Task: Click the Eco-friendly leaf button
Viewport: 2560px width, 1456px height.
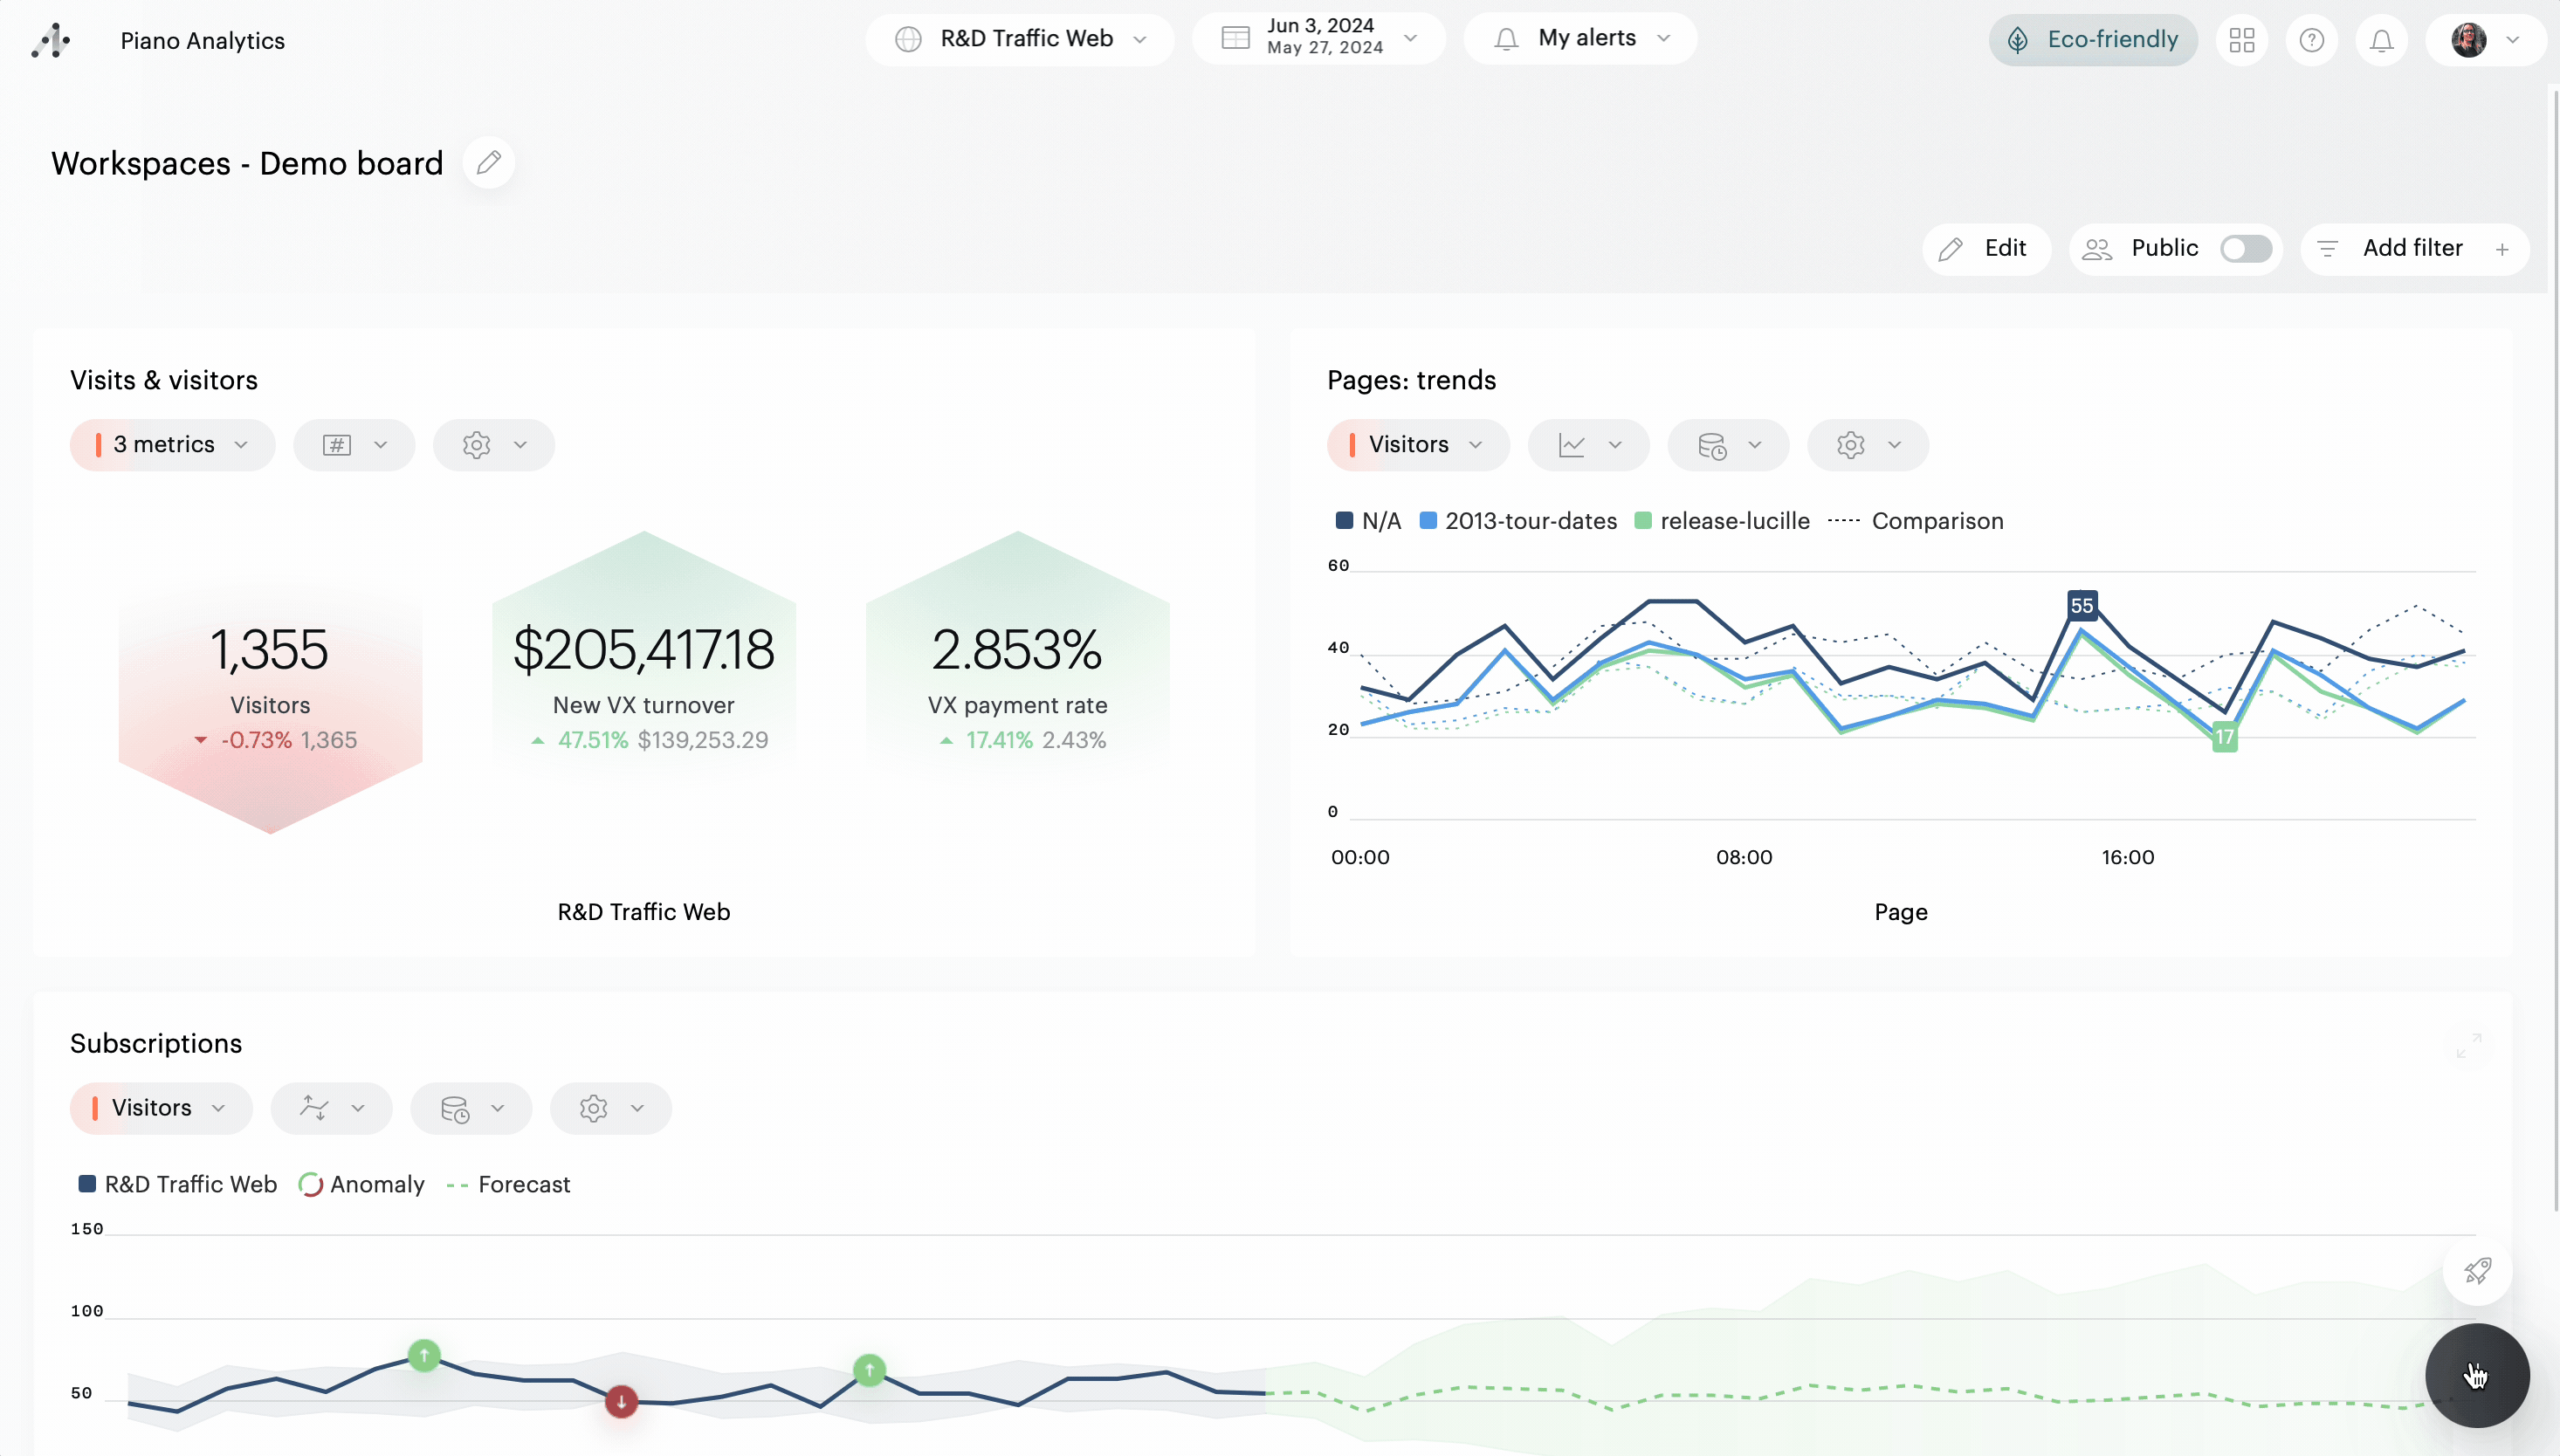Action: click(x=2093, y=40)
